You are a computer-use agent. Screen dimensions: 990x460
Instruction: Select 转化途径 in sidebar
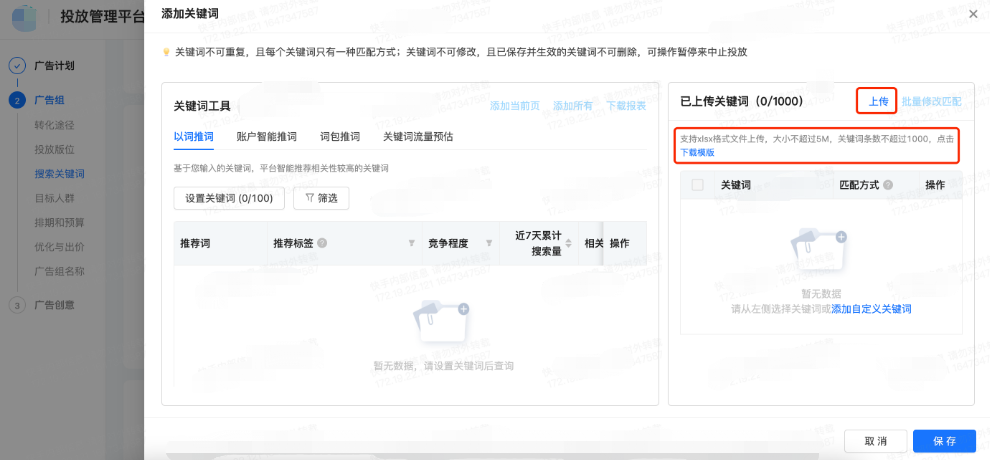point(54,125)
